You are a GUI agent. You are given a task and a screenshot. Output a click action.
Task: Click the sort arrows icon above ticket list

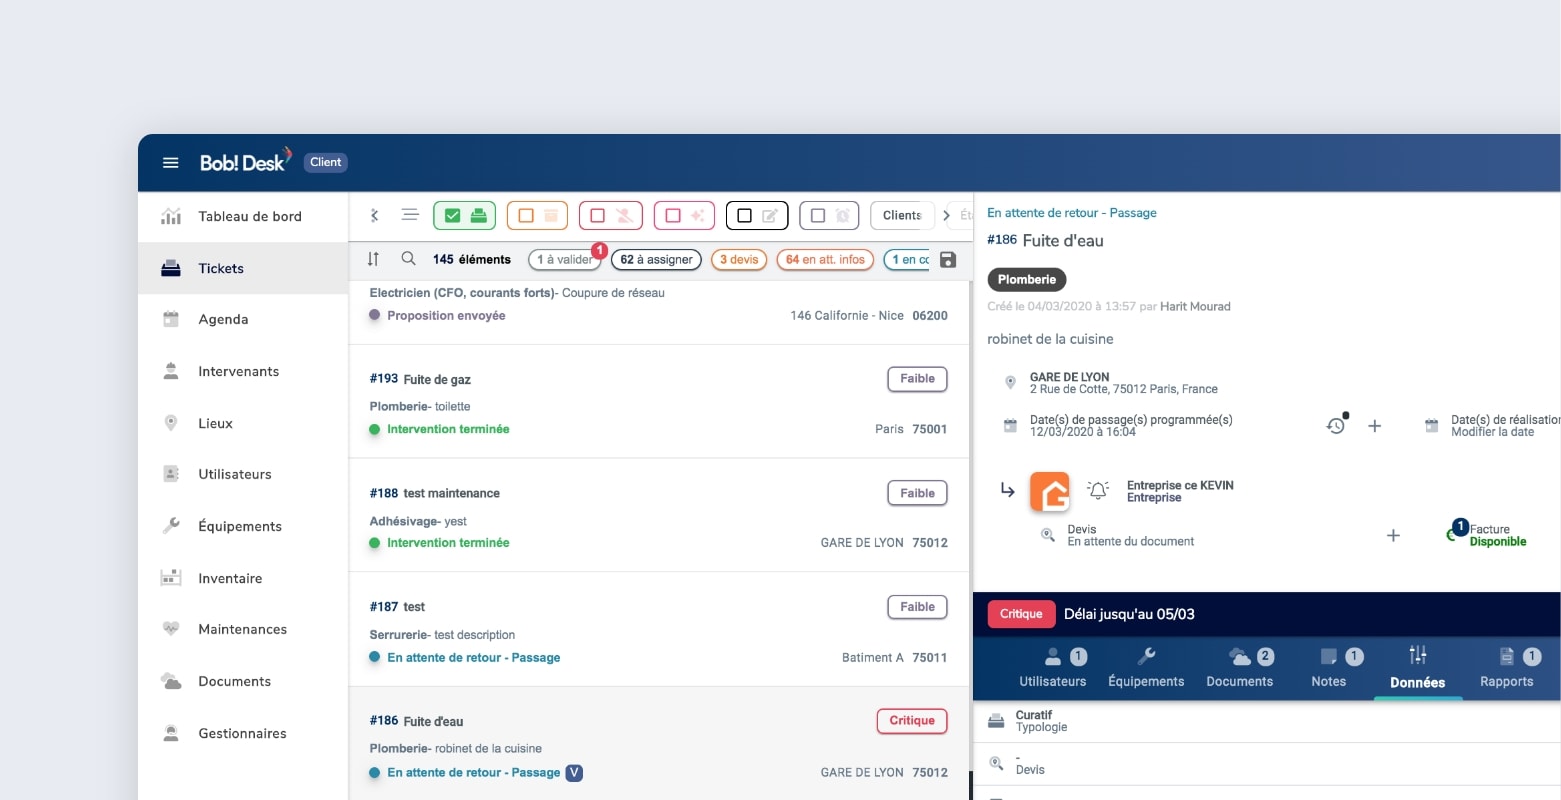[373, 259]
